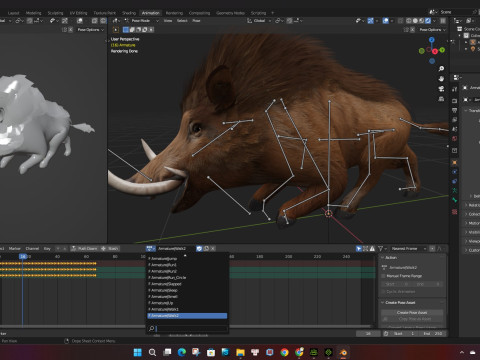The height and width of the screenshot is (360, 480).
Task: Open the Compositing workspace tab
Action: click(x=199, y=13)
